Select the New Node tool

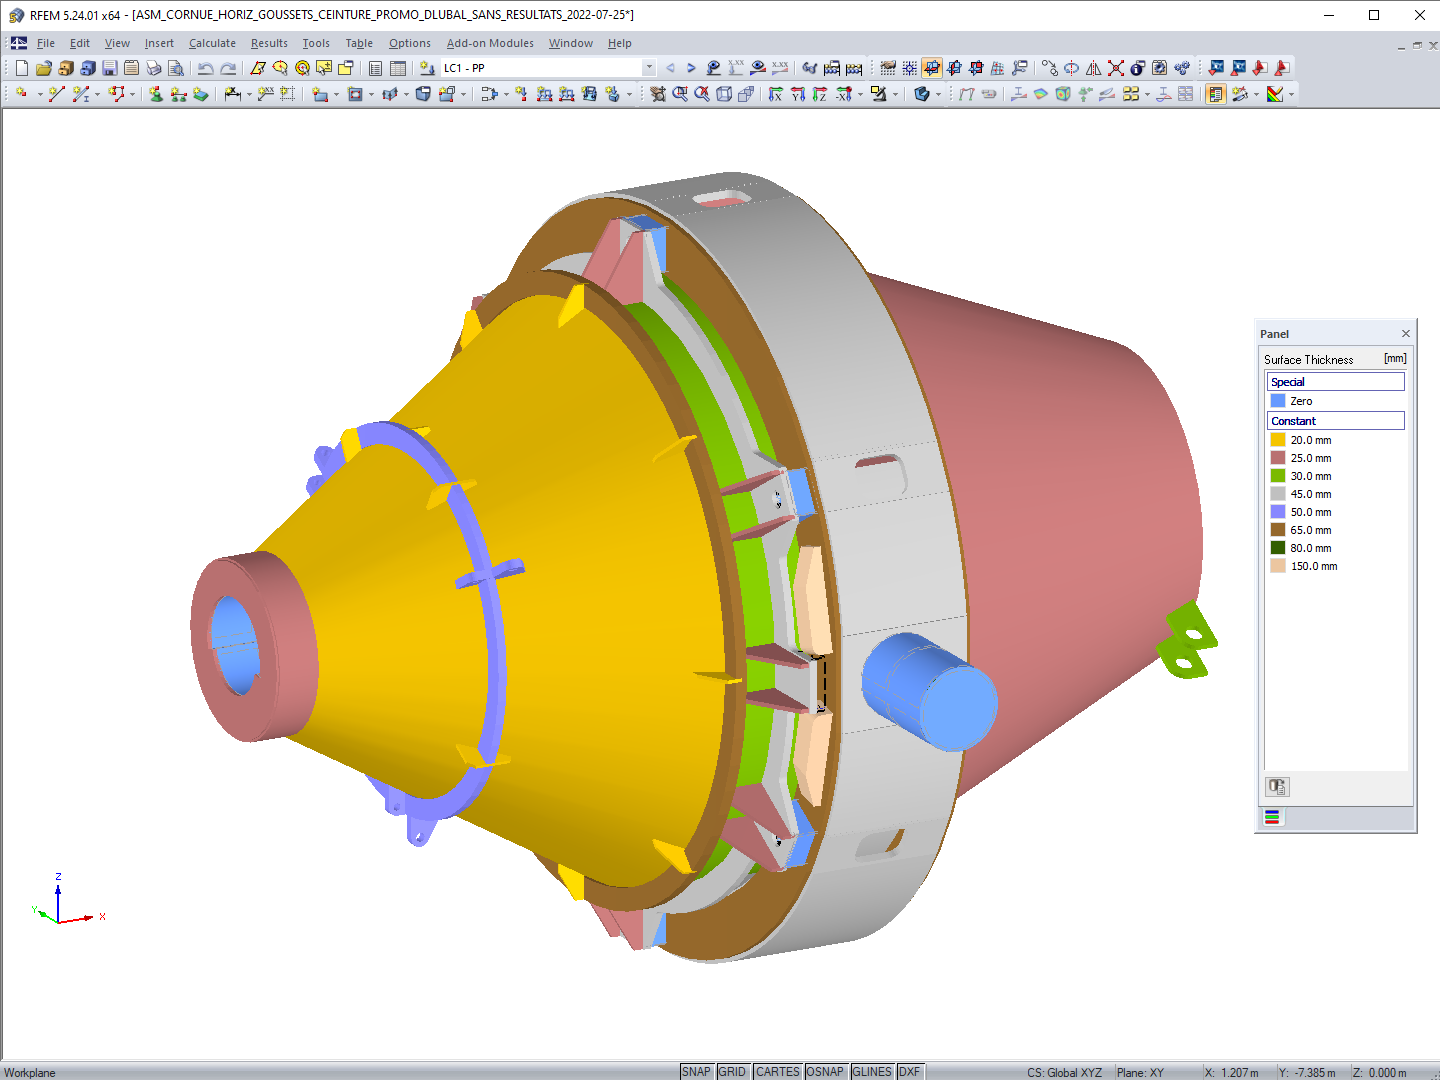point(20,95)
